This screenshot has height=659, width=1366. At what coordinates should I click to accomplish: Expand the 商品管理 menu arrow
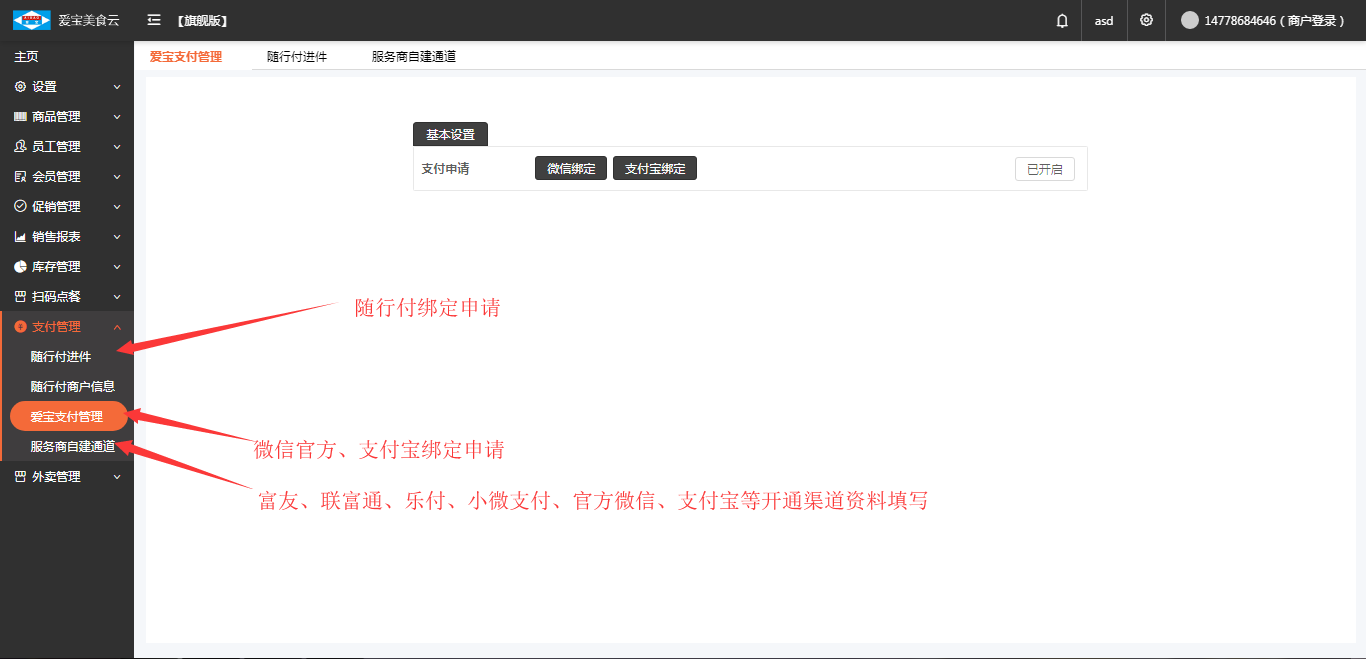coord(117,117)
